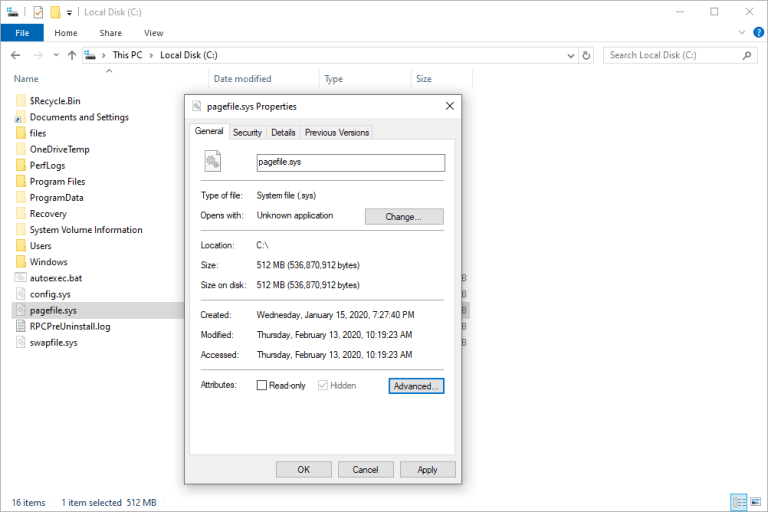Select the Program Files folder icon
The width and height of the screenshot is (768, 512).
[21, 182]
